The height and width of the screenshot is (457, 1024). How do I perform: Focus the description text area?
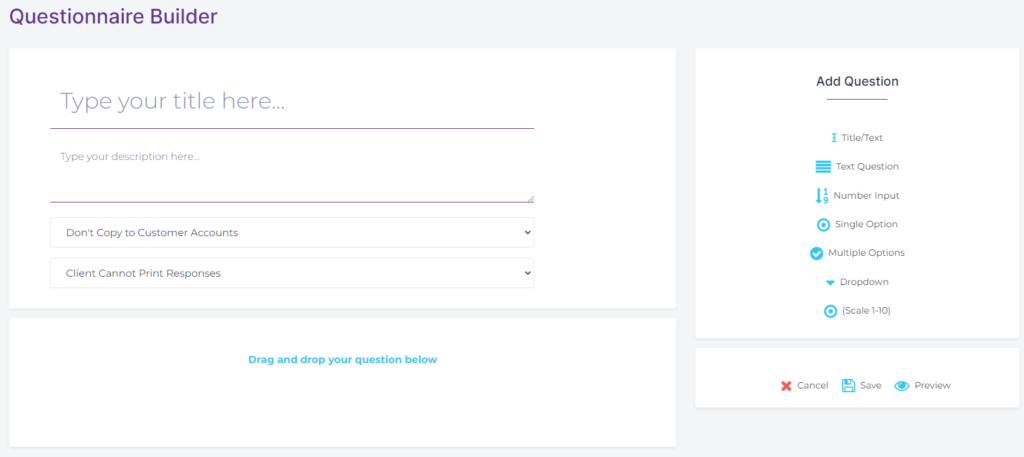click(x=292, y=173)
